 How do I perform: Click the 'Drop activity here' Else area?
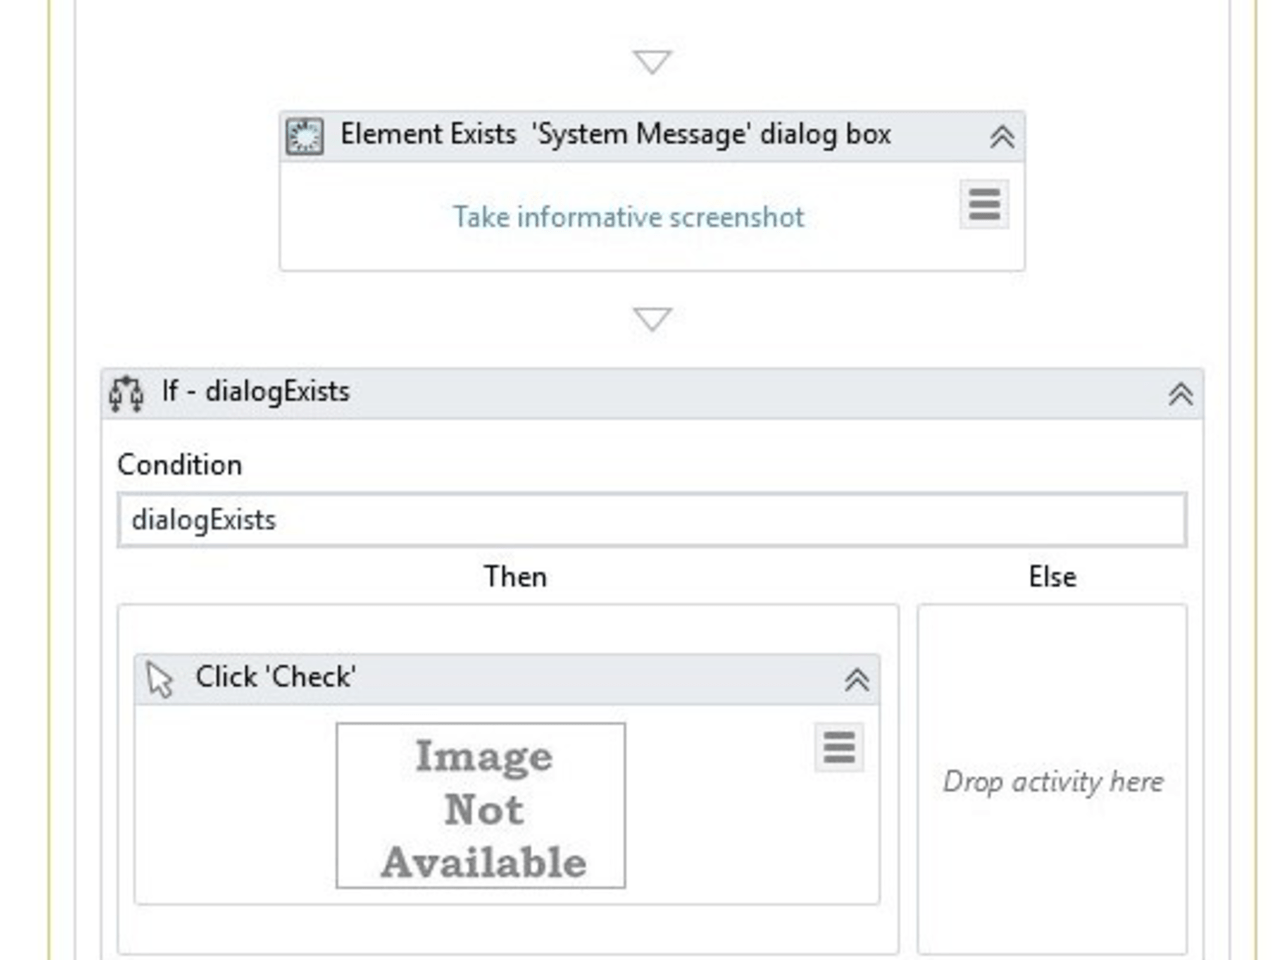click(x=1052, y=781)
